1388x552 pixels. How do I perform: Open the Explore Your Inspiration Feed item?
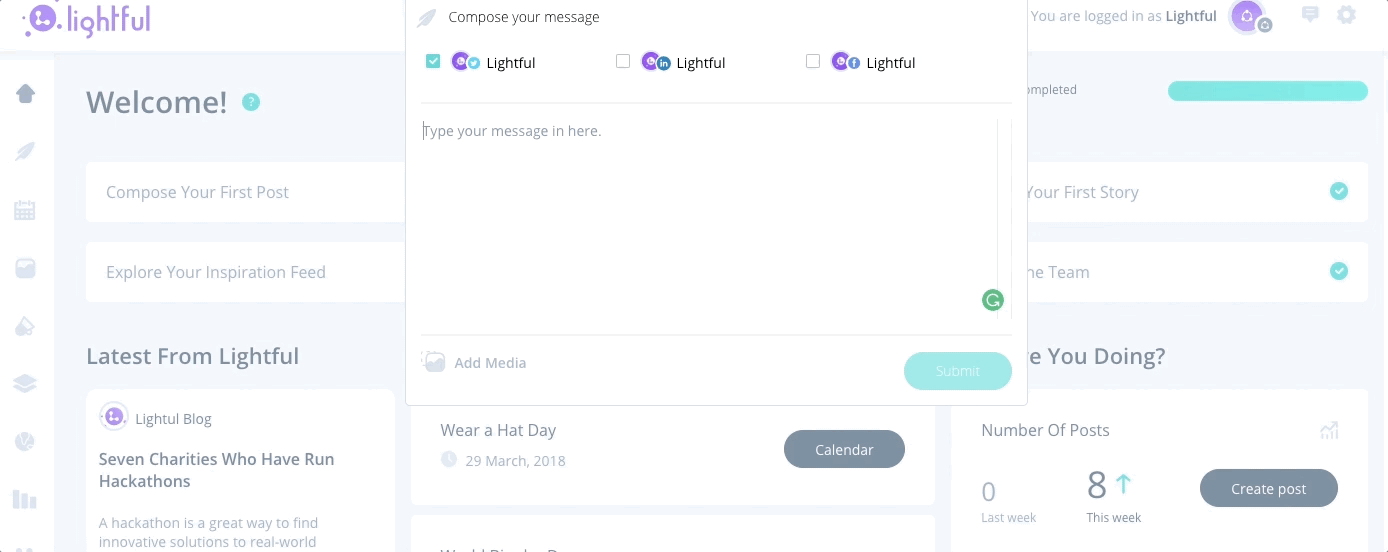245,272
